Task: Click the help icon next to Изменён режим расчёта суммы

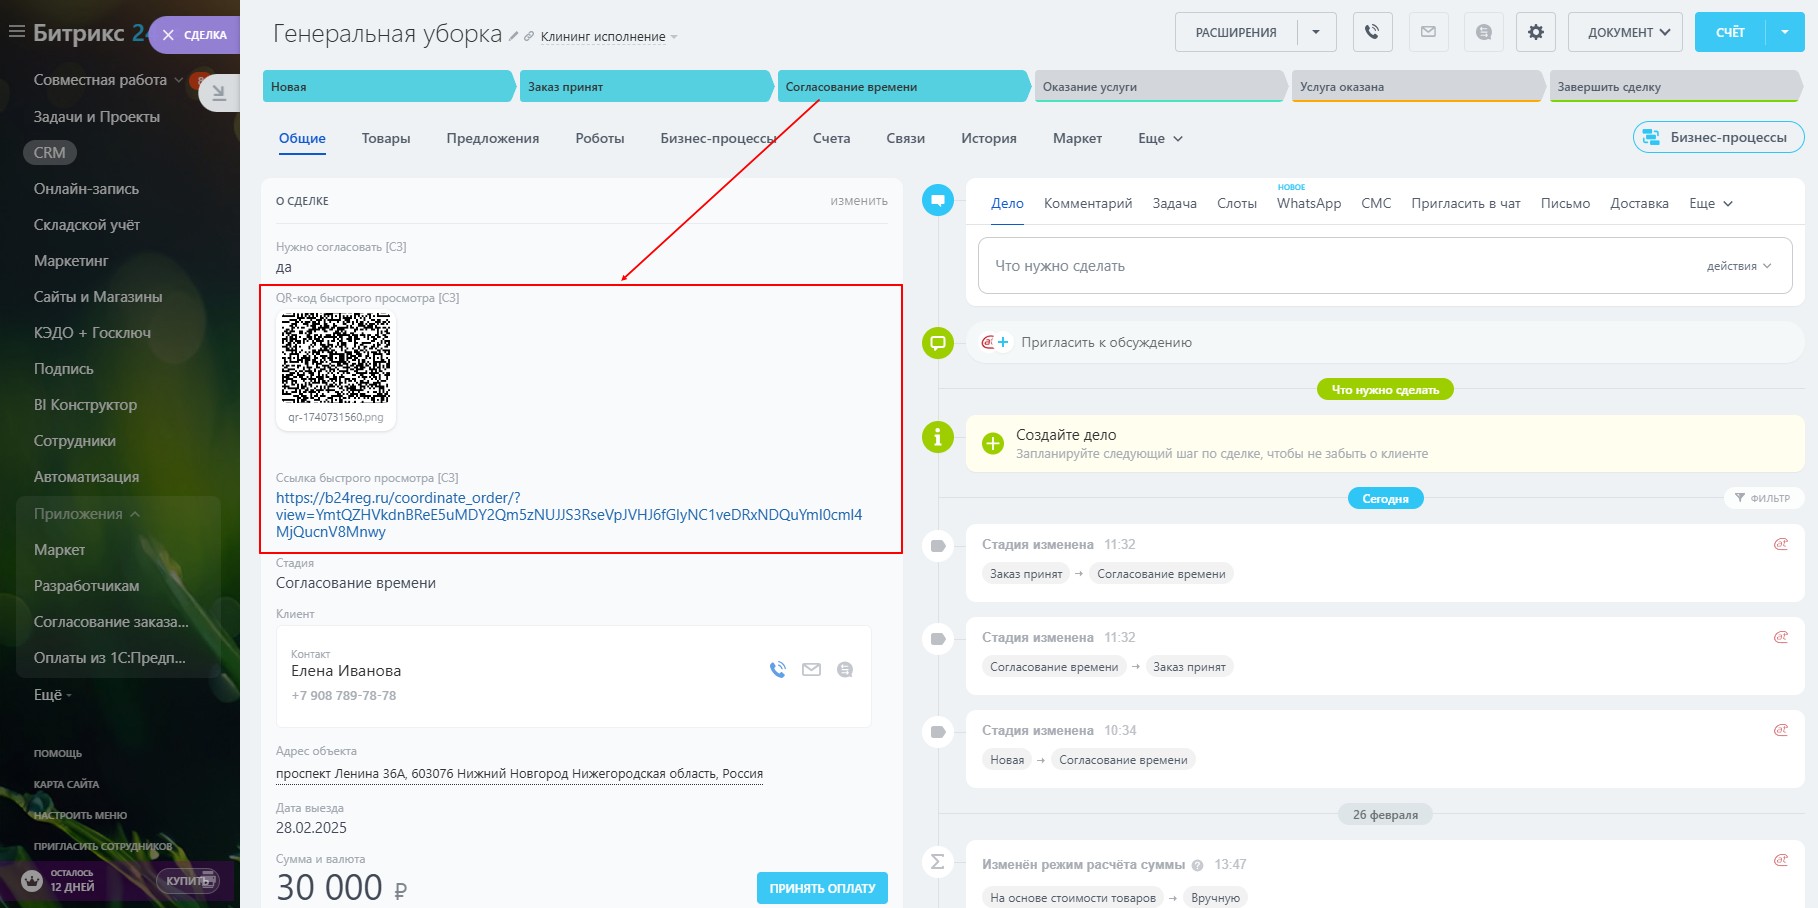Action: click(x=1196, y=865)
